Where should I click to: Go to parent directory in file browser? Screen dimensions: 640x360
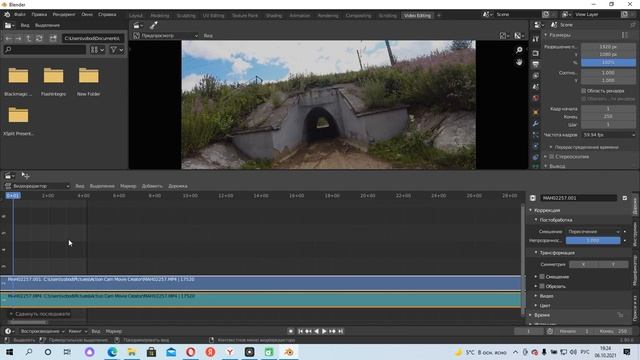(29, 38)
